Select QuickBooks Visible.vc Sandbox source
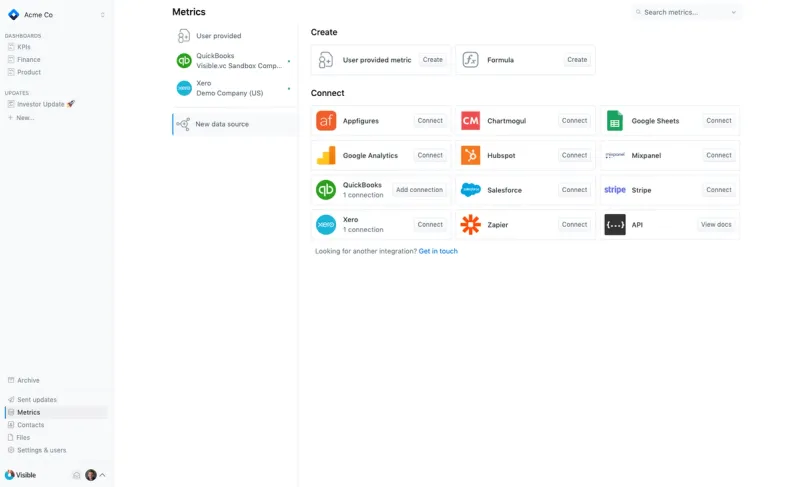Viewport: 800px width, 487px height. tap(234, 61)
